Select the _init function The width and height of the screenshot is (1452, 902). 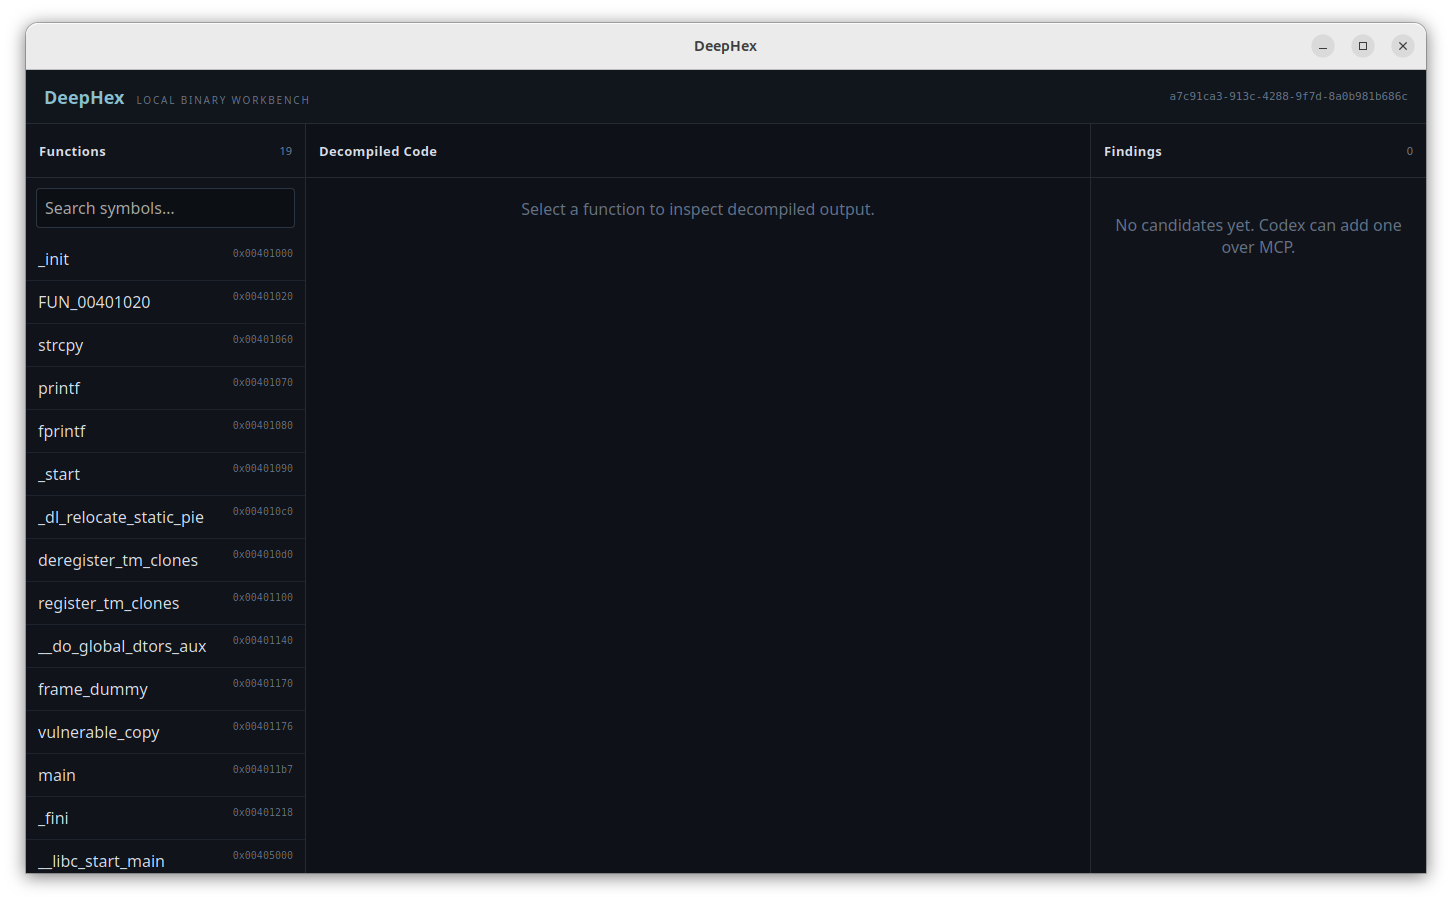(165, 259)
